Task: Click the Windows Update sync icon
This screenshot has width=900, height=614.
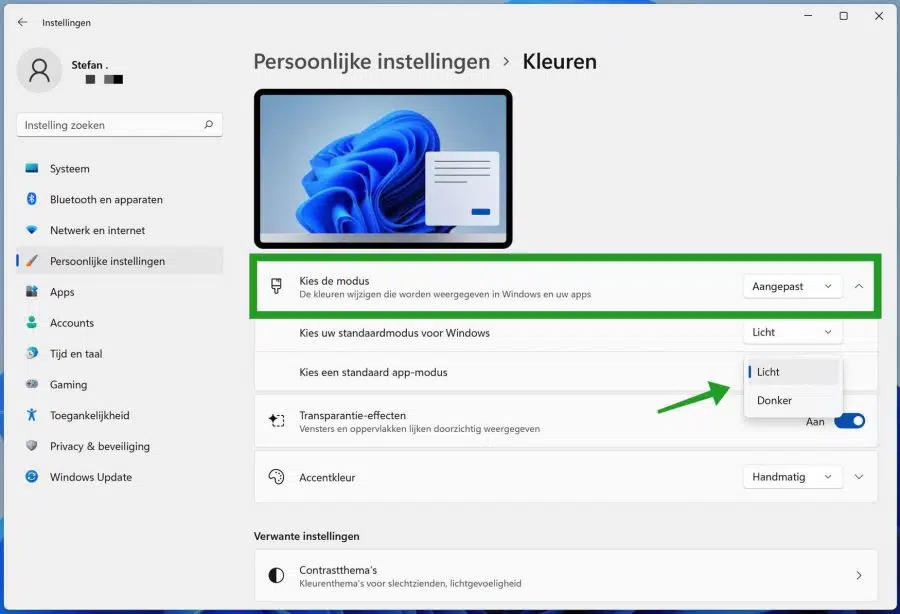Action: point(32,477)
